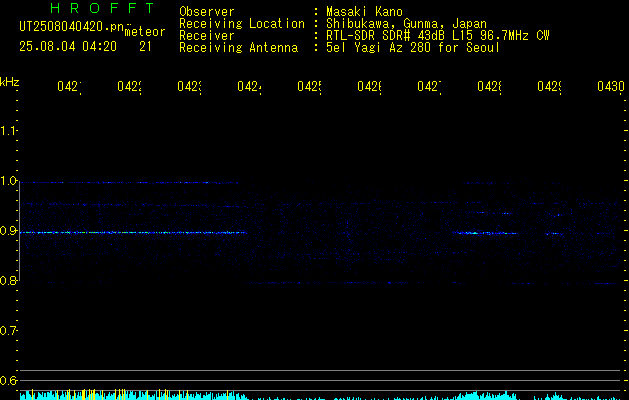The height and width of the screenshot is (400, 629).
Task: Click the yellow 'meteor' label
Action: coord(145,32)
